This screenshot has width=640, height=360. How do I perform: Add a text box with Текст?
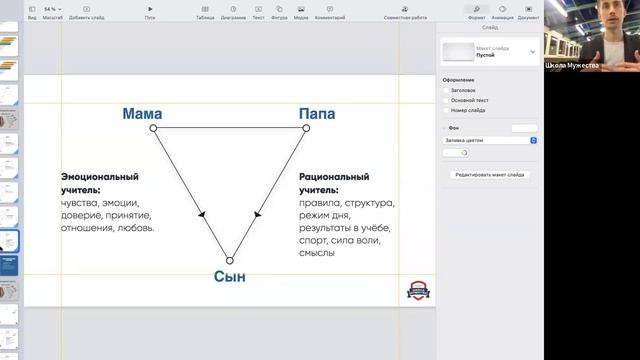(x=258, y=12)
